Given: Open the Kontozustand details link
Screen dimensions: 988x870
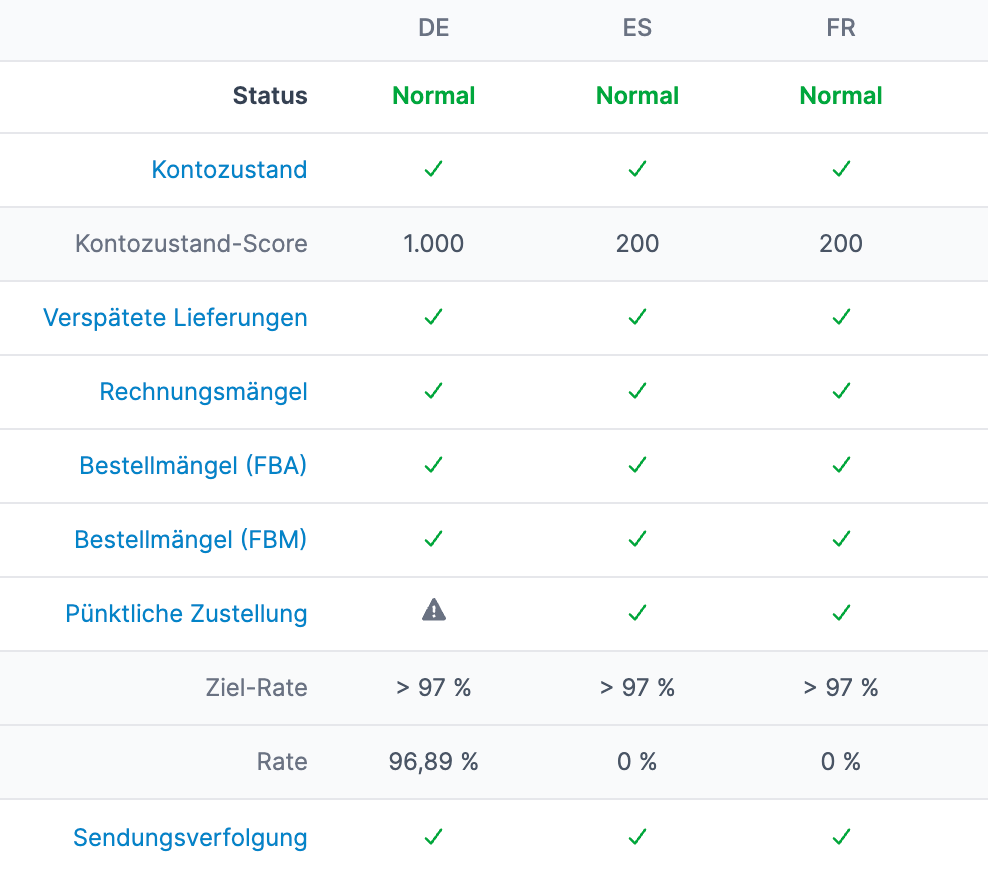Looking at the screenshot, I should [229, 170].
